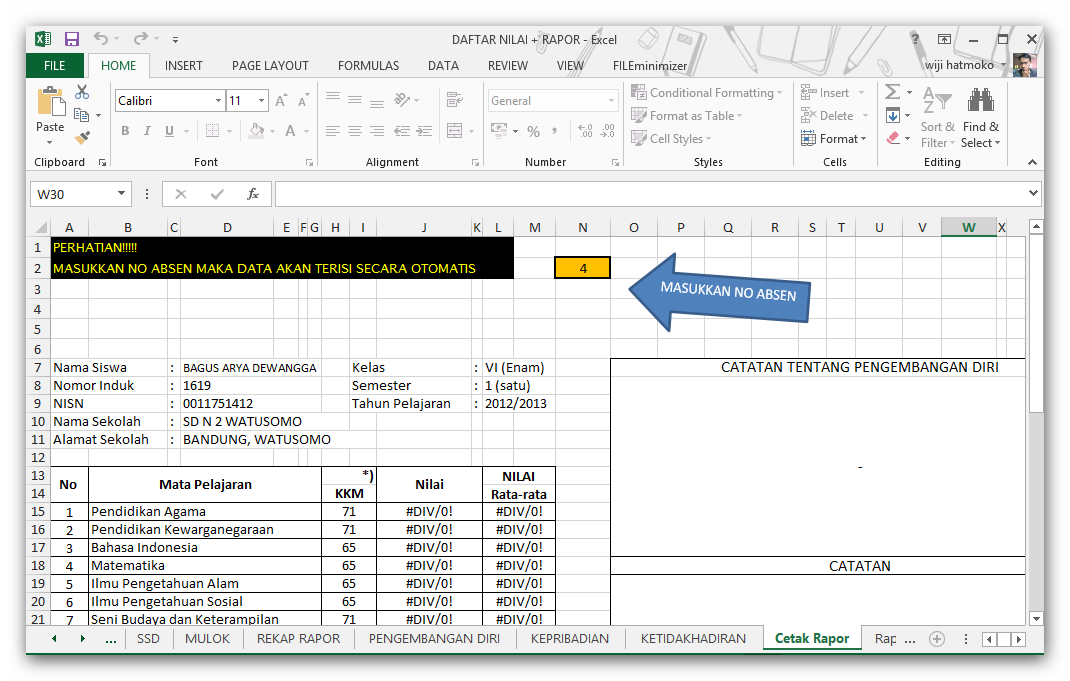Screen dimensions: 1070x681
Task: Switch to FORMULAS ribbon tab
Action: [x=368, y=66]
